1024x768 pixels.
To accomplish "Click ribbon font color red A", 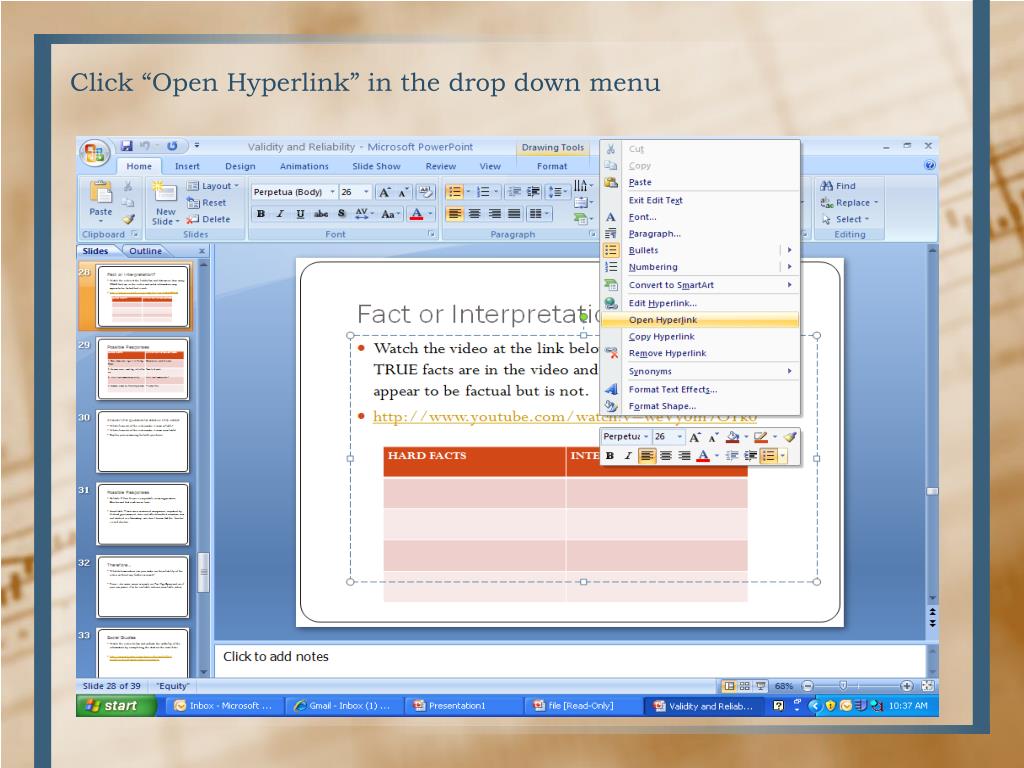I will pos(416,214).
